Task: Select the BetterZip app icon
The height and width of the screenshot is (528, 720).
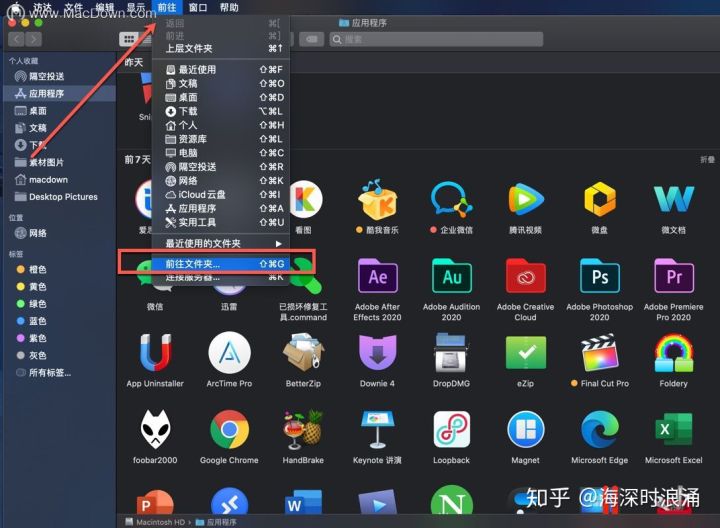Action: [x=303, y=353]
